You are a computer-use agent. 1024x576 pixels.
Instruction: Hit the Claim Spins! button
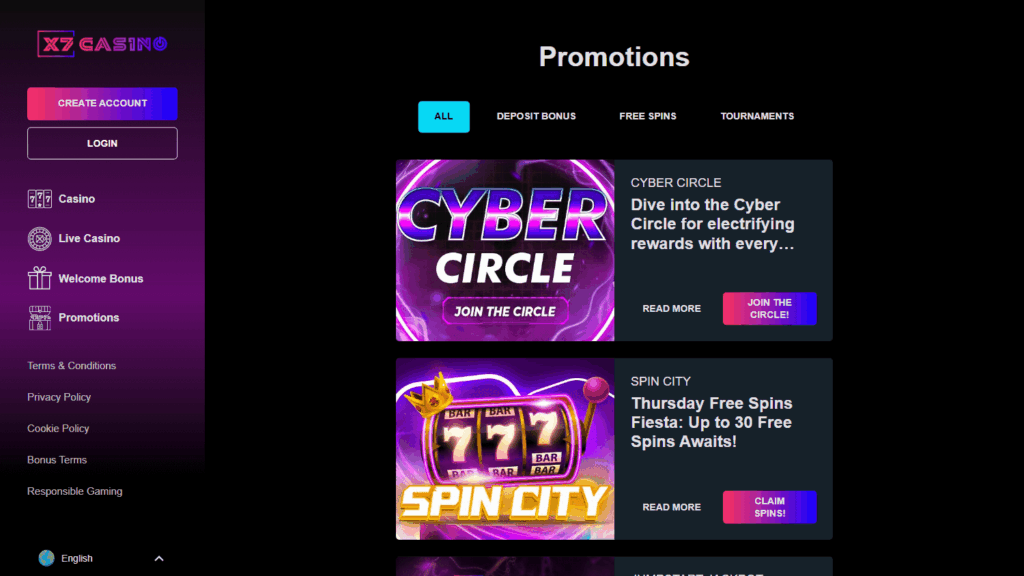coord(769,507)
